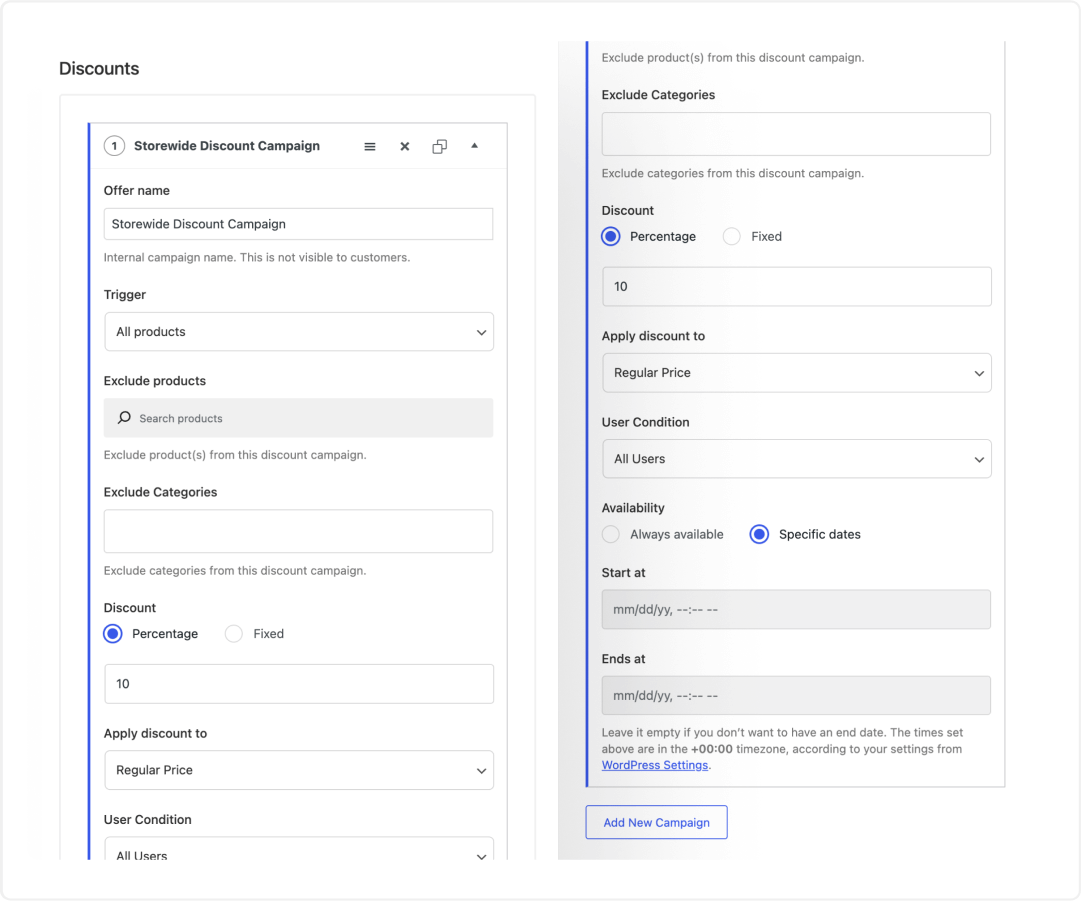Open left User Condition dropdown
This screenshot has height=901, width=1081.
[x=299, y=849]
